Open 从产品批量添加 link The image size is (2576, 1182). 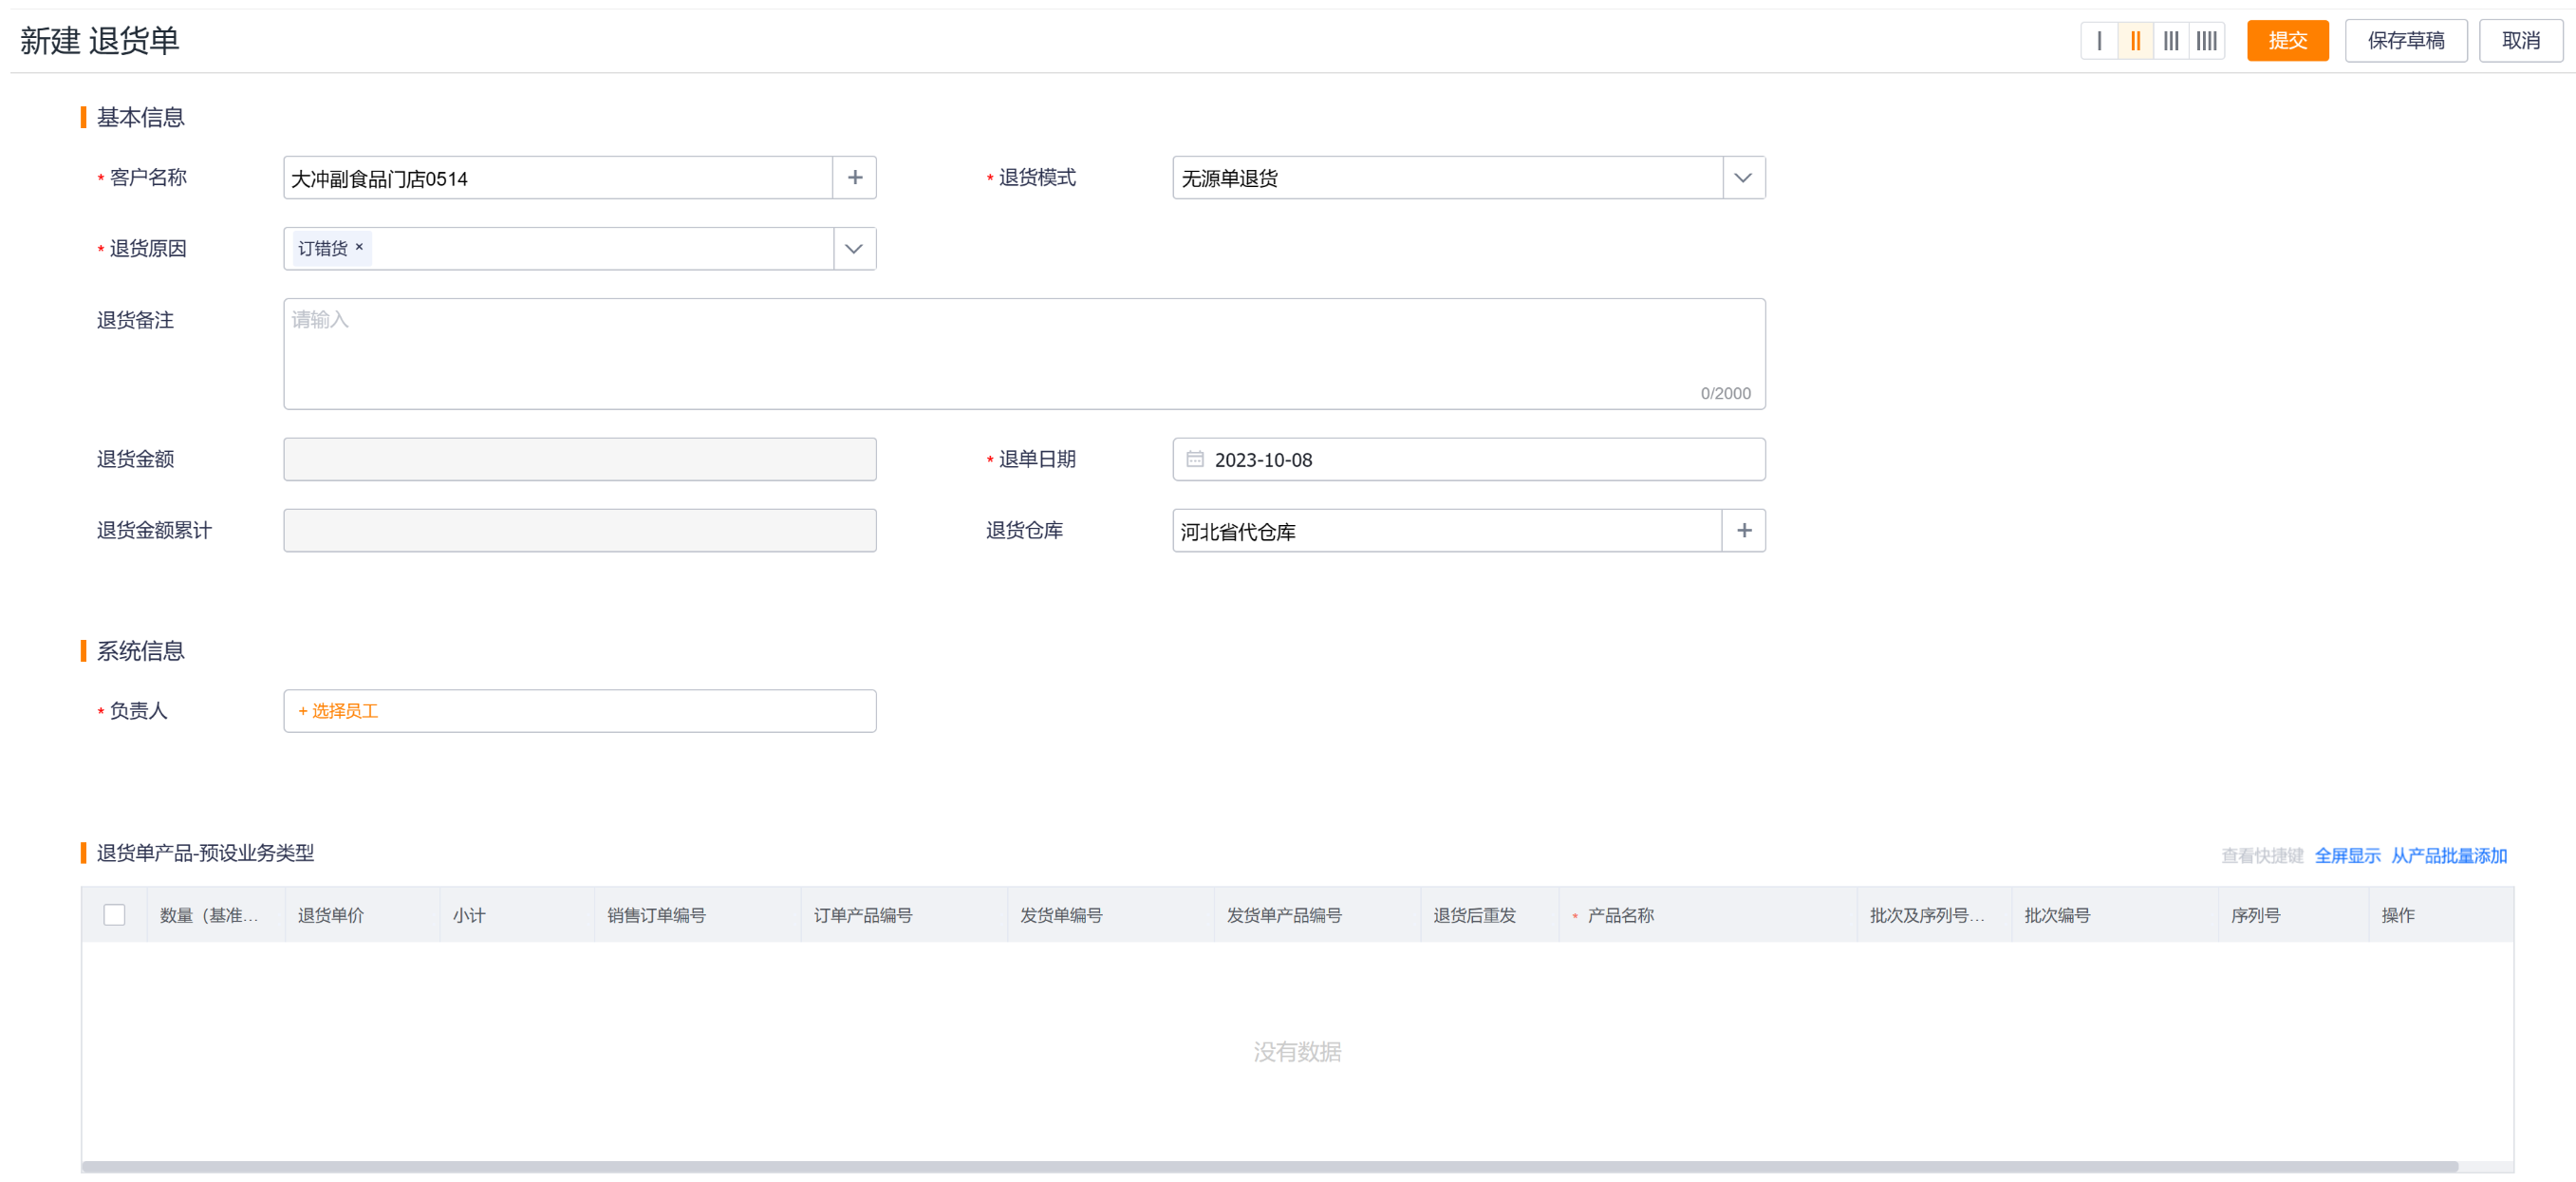coord(2448,856)
